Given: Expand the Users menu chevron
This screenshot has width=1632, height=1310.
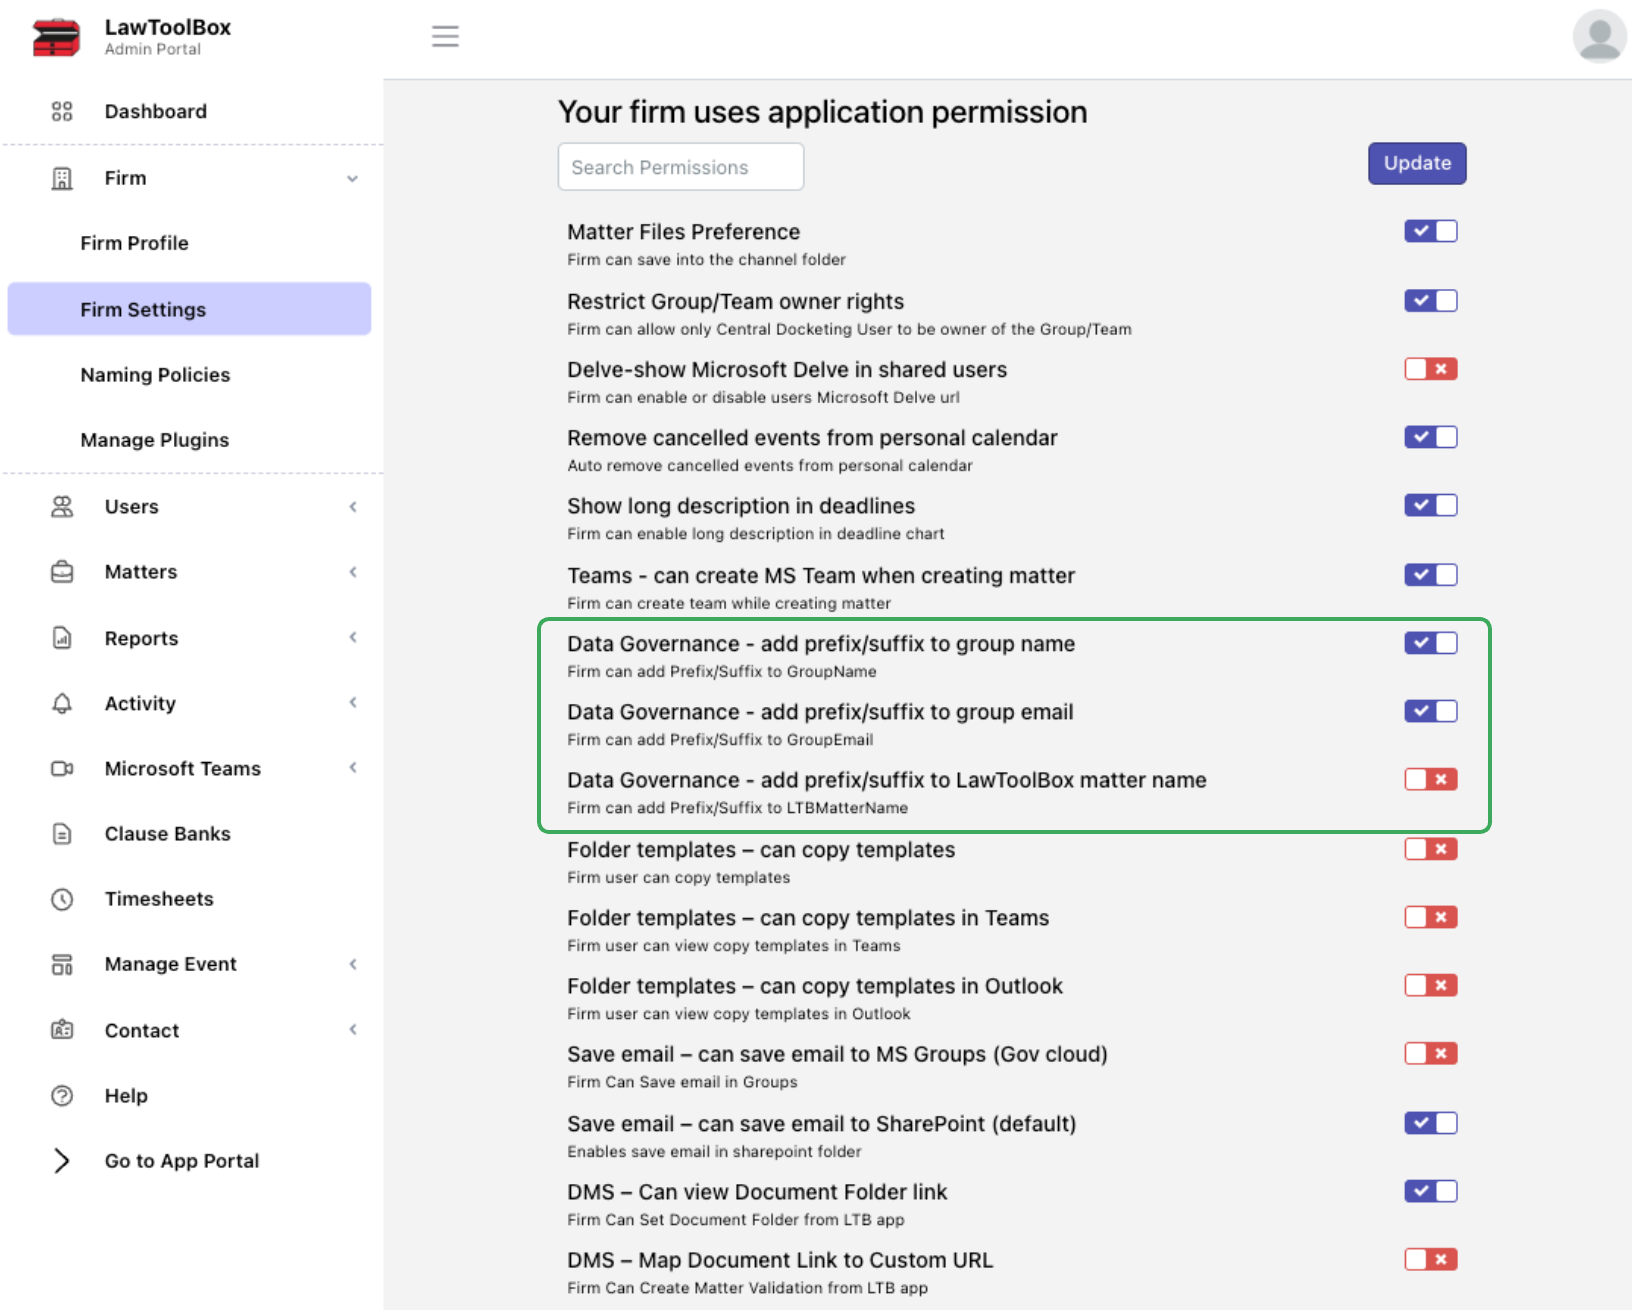Looking at the screenshot, I should point(353,507).
